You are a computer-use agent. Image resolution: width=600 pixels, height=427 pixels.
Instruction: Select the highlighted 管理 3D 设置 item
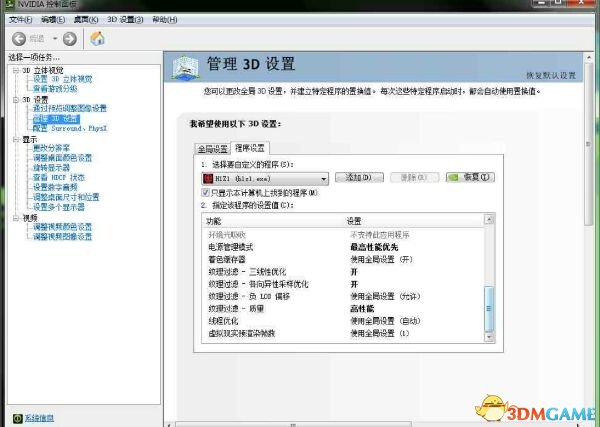pyautogui.click(x=56, y=118)
